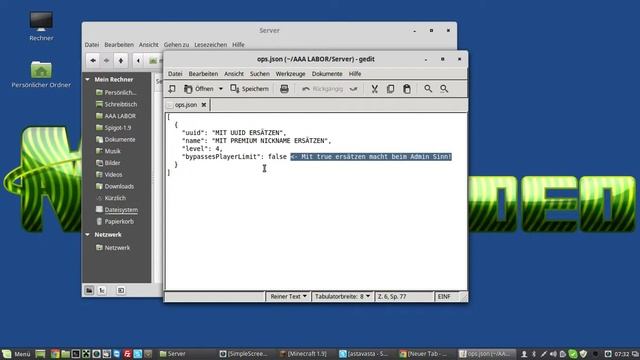The height and width of the screenshot is (360, 640).
Task: Open Gehen zu menu in Server window
Action: (176, 45)
